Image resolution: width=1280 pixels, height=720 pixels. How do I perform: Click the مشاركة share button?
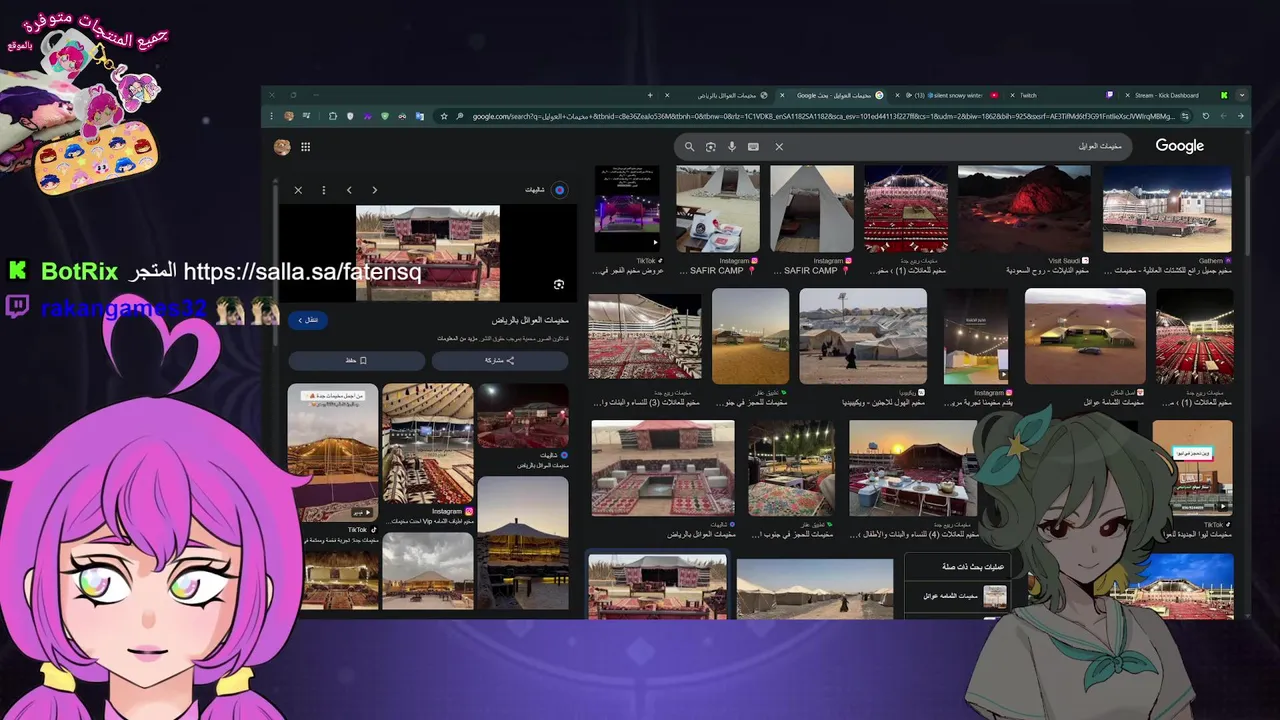500,360
